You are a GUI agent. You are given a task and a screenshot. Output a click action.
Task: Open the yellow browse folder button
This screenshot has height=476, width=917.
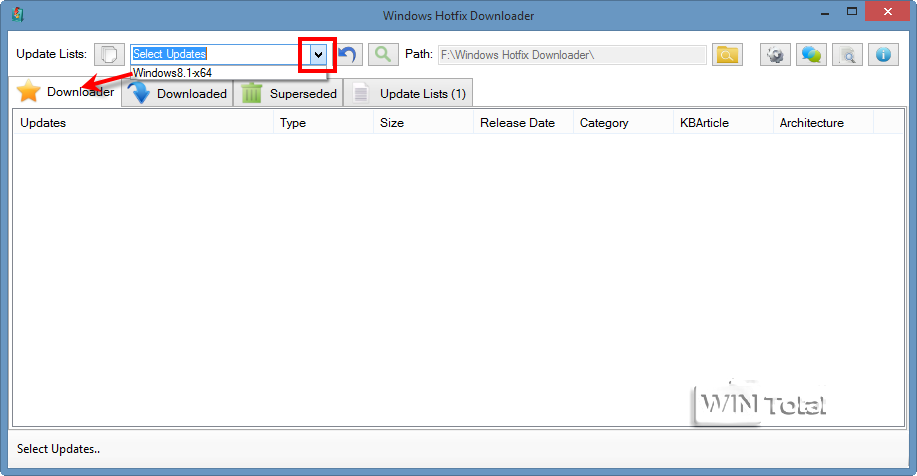(x=727, y=54)
